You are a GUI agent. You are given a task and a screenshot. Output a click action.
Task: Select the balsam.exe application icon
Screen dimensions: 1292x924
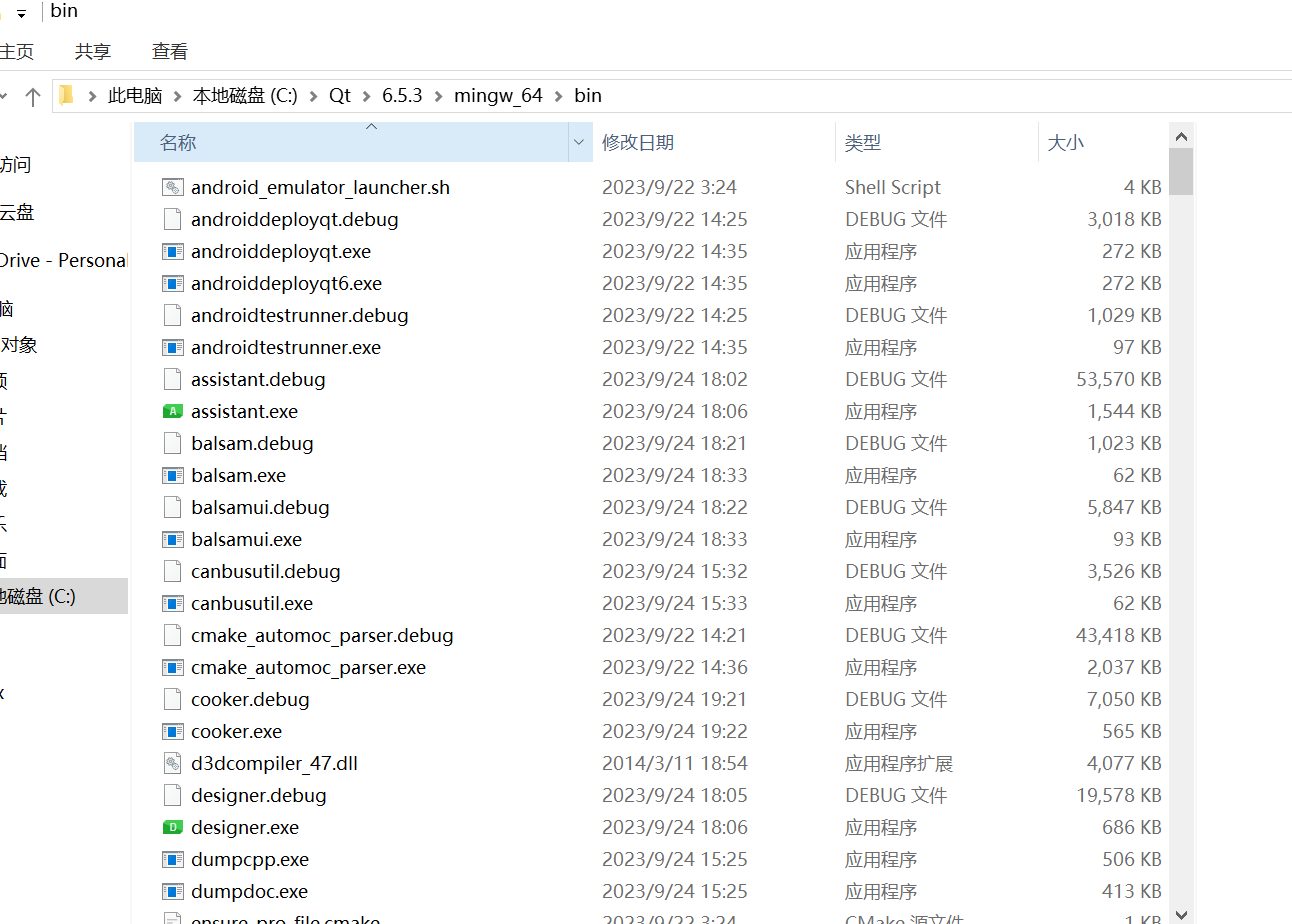coord(171,475)
